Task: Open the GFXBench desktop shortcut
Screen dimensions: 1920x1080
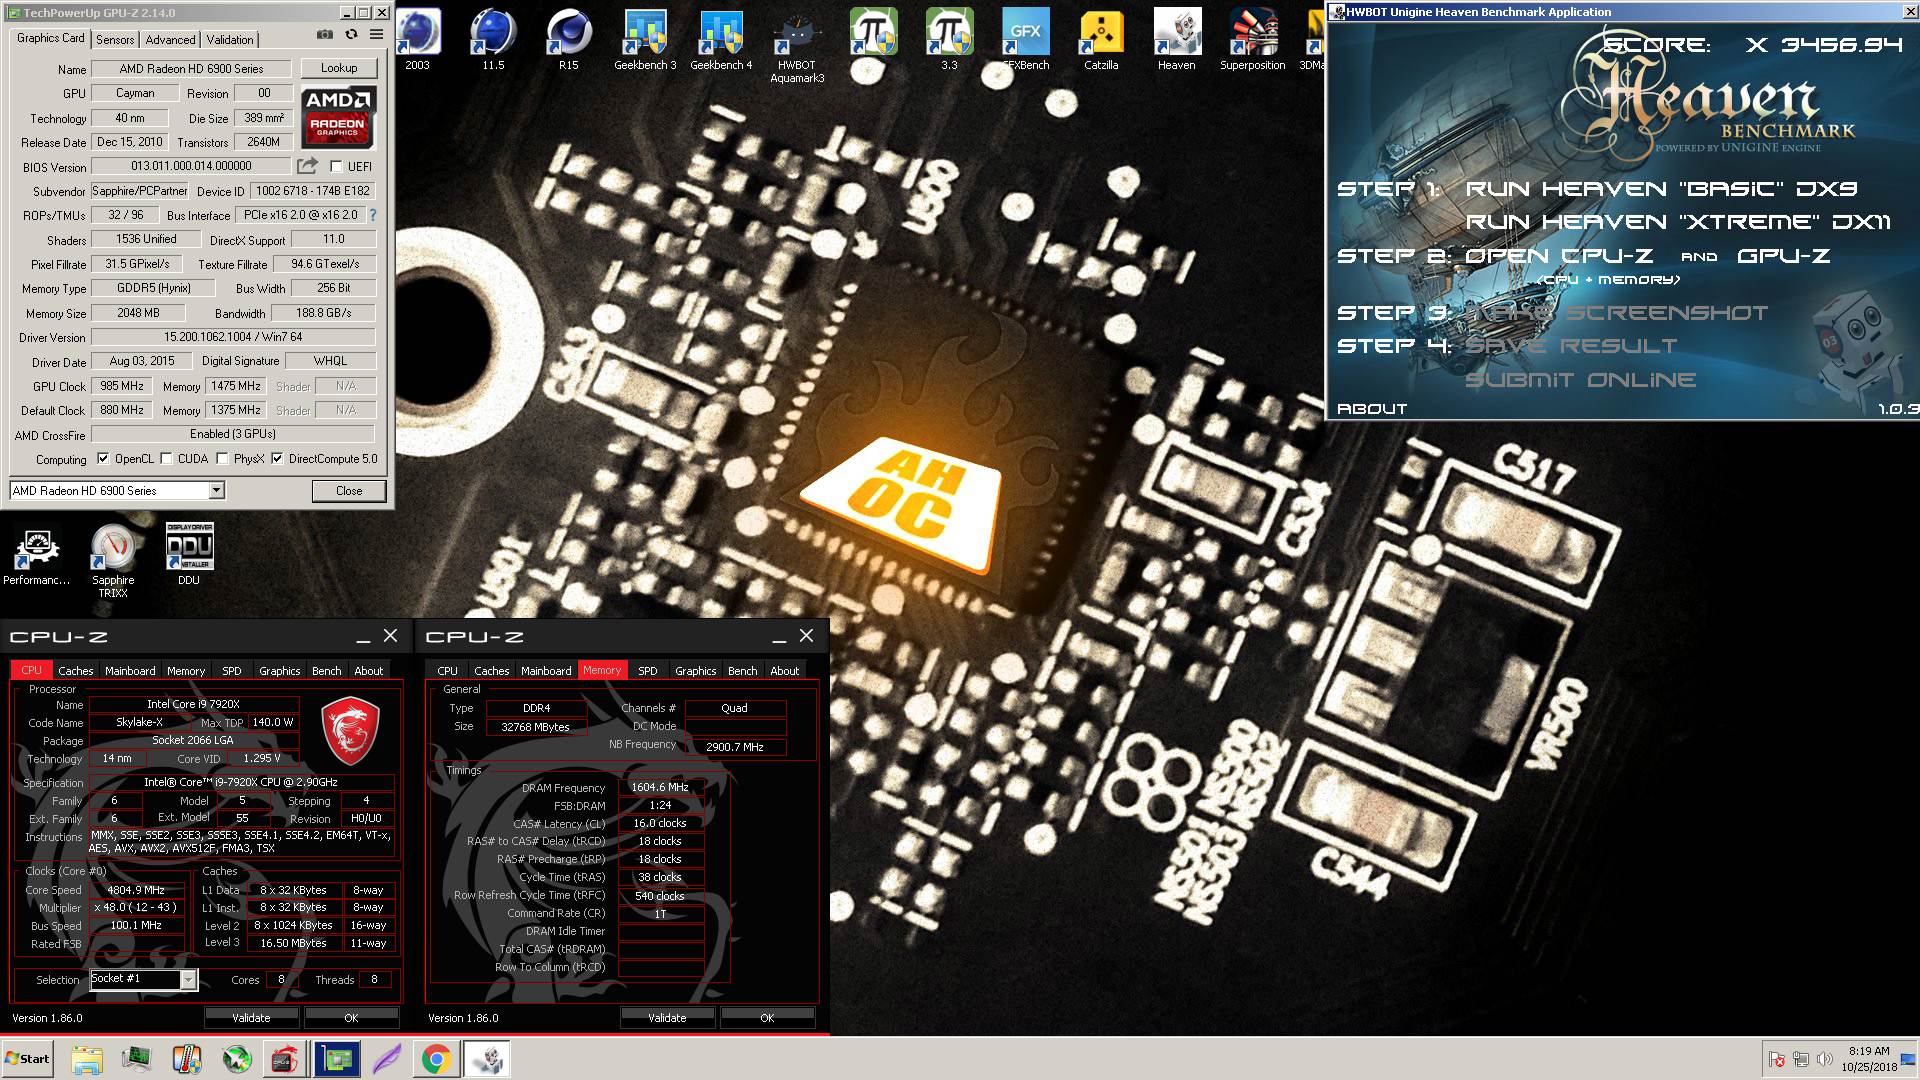Action: point(1025,40)
